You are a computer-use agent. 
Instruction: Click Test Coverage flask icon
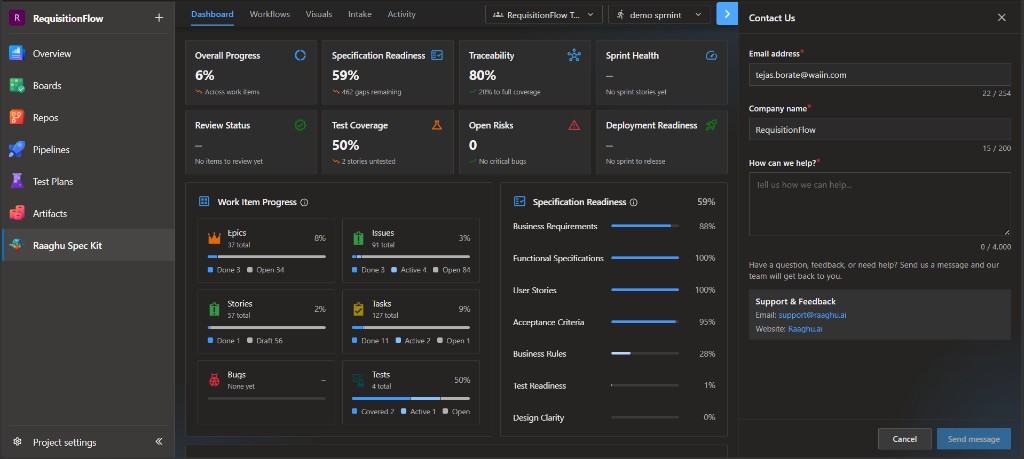click(x=438, y=125)
